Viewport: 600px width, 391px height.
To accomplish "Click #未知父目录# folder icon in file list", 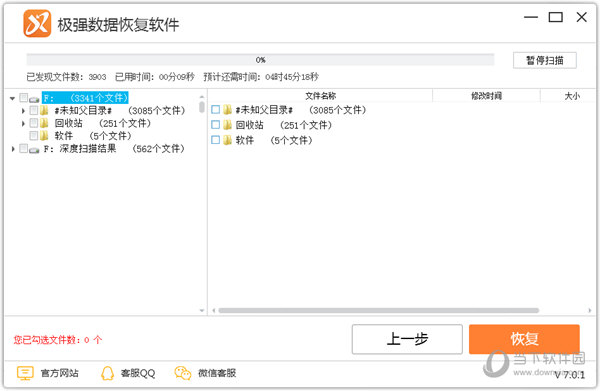I will tap(227, 110).
